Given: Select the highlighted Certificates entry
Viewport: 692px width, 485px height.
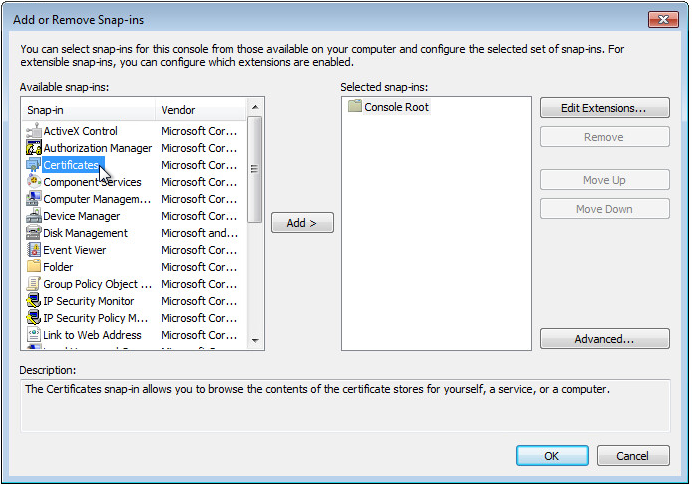Looking at the screenshot, I should 73,165.
